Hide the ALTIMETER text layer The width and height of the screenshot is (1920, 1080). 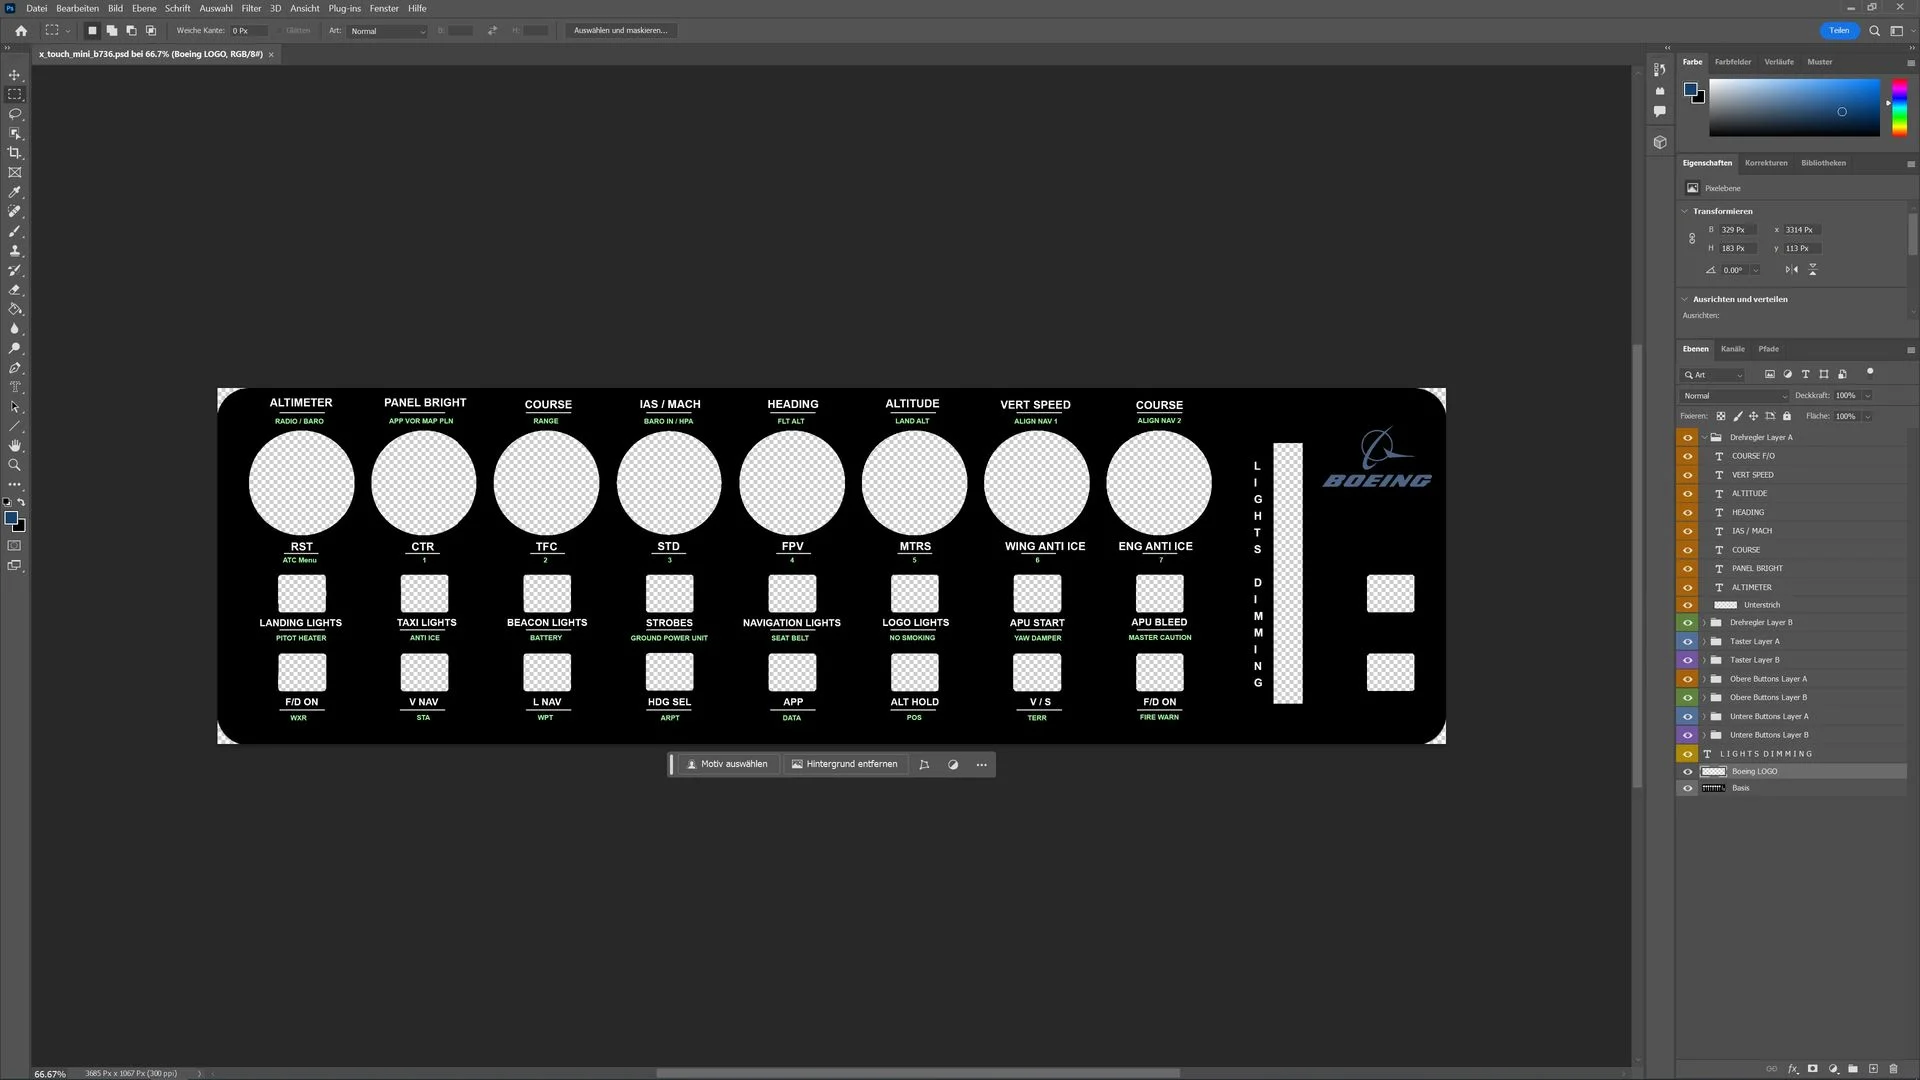click(1688, 588)
